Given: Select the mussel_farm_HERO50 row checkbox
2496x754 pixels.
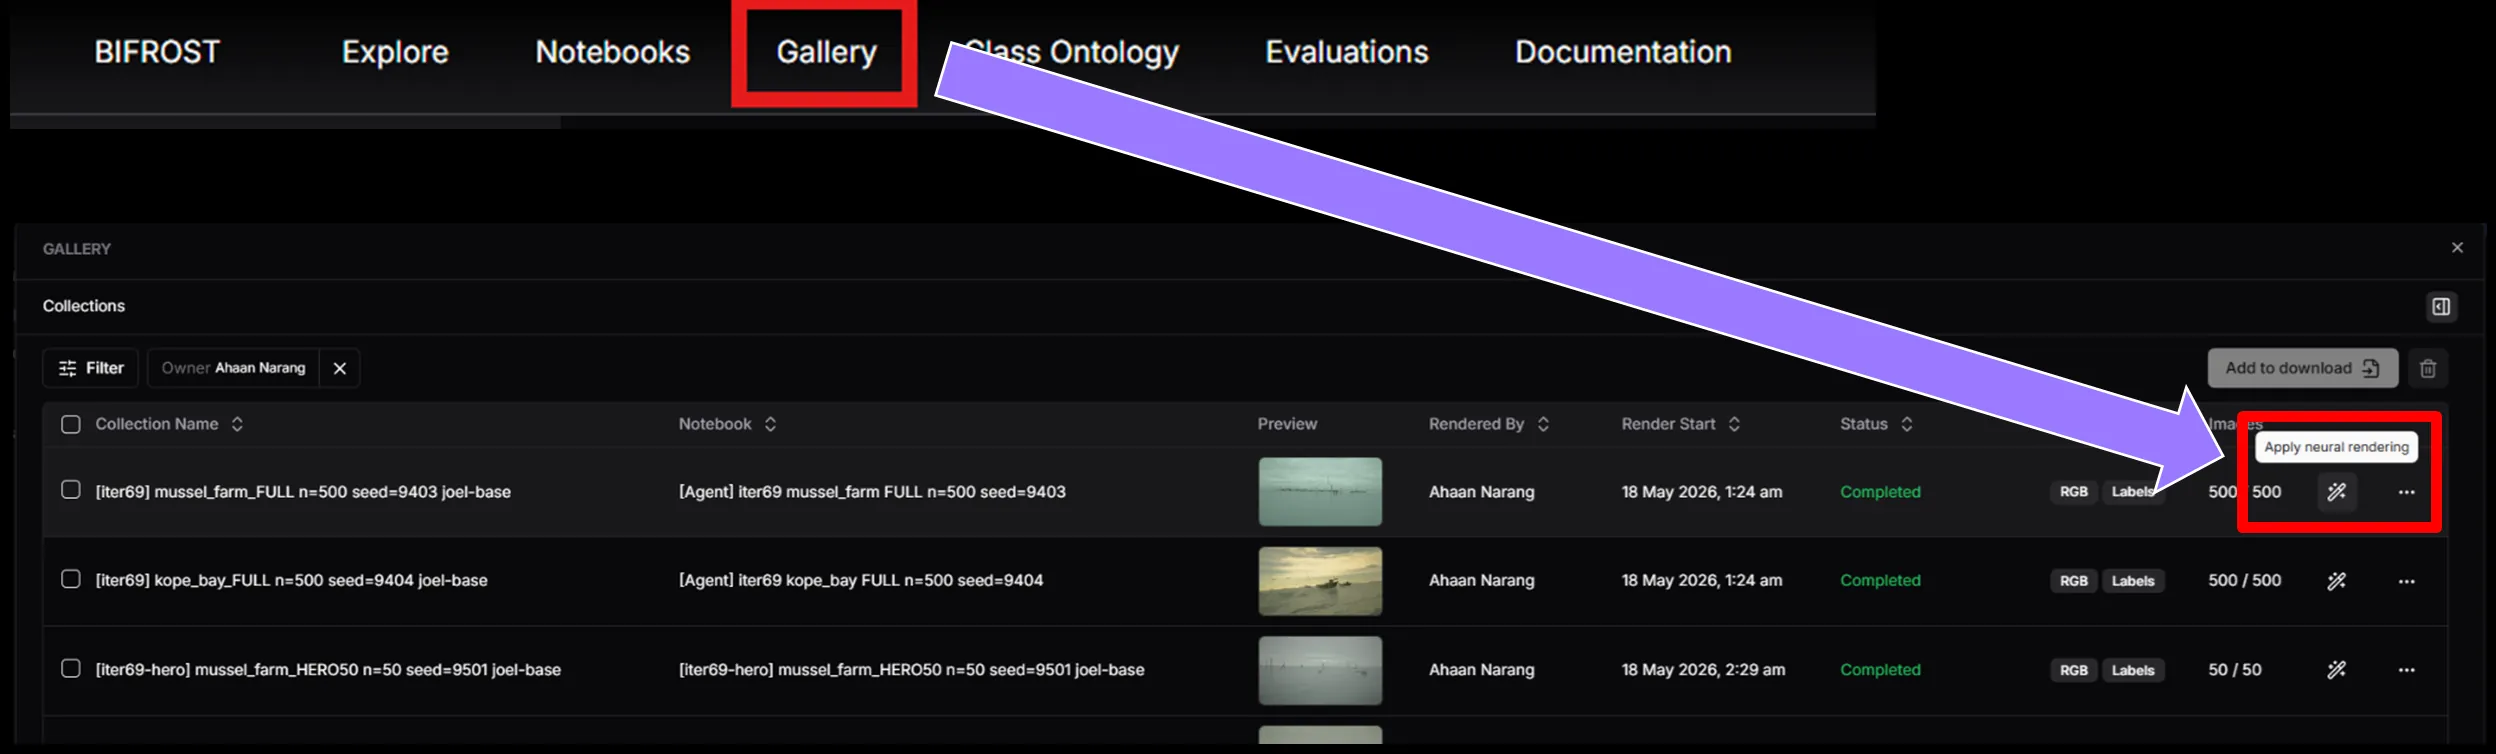Looking at the screenshot, I should point(71,668).
